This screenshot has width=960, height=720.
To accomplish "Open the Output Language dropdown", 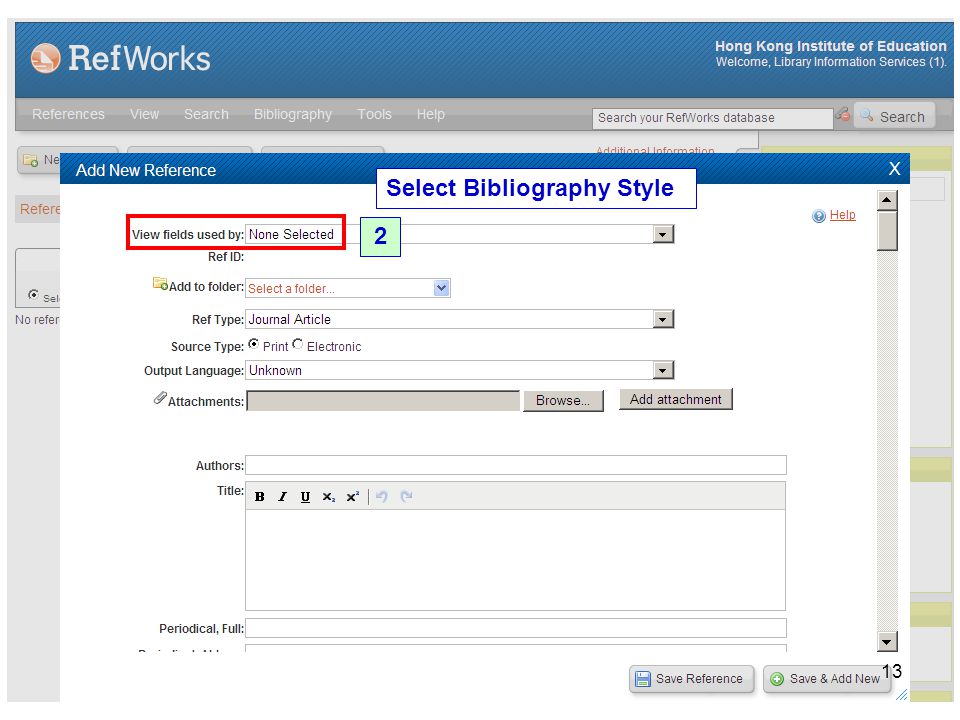I will point(663,370).
